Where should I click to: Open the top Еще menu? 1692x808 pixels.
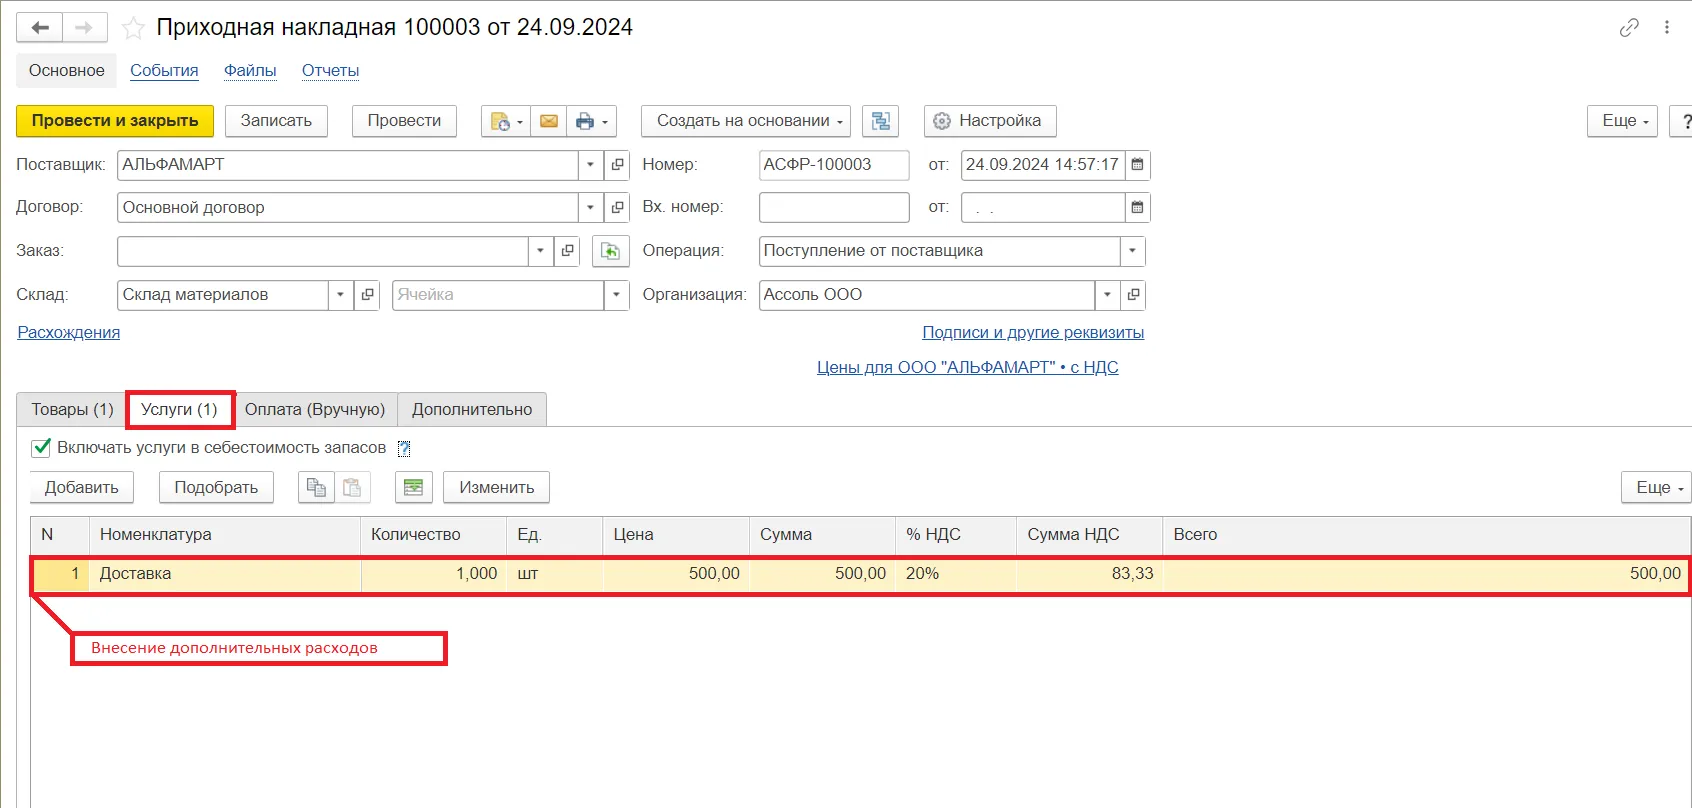(1623, 121)
